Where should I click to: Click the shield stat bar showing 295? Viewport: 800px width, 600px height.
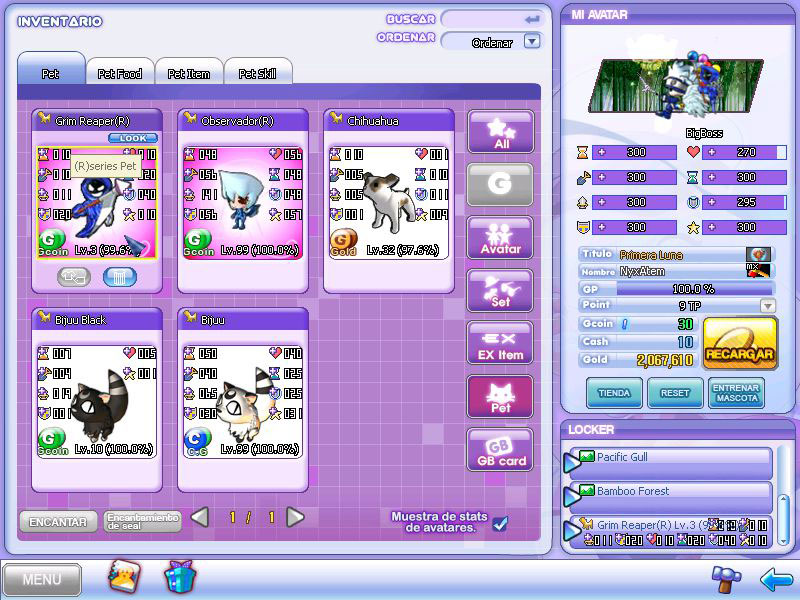coord(744,202)
